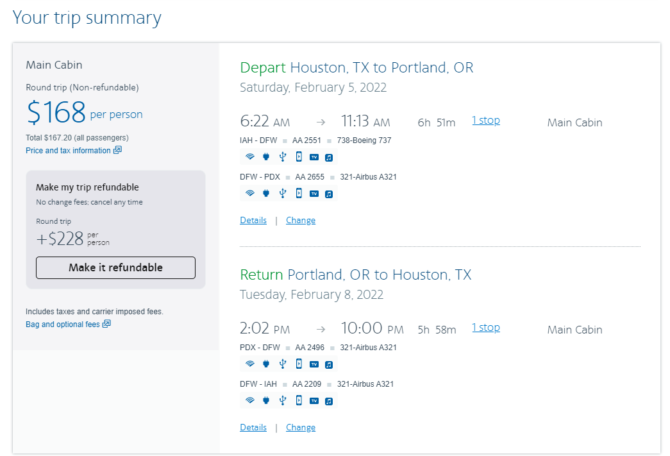Click power outlet icon for flight AA 2209

click(x=266, y=400)
